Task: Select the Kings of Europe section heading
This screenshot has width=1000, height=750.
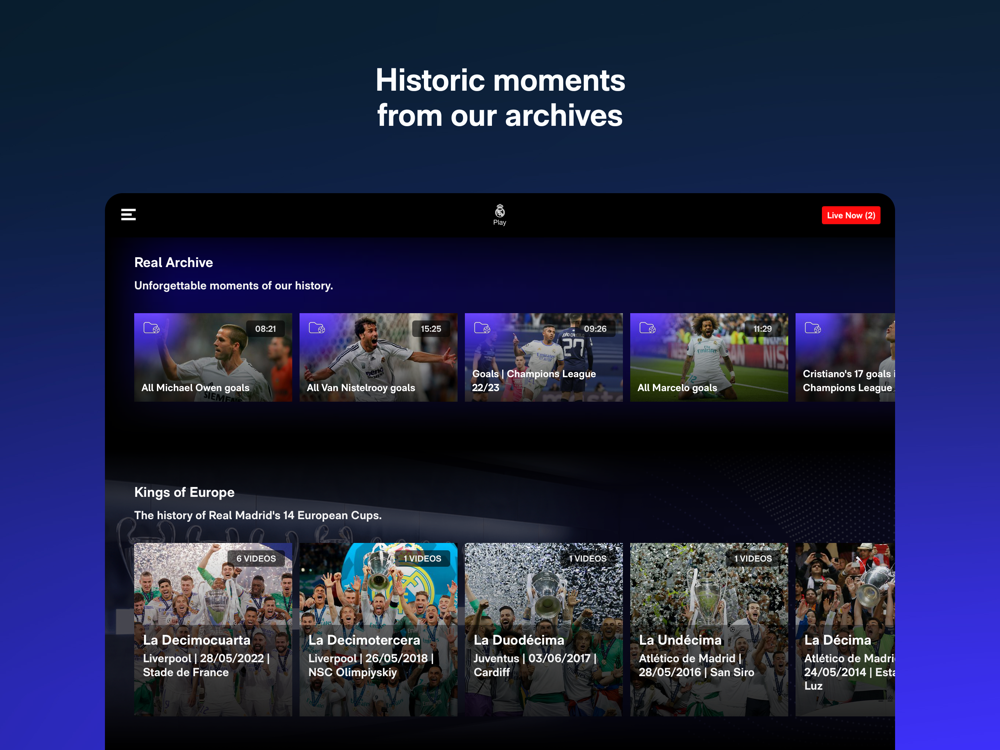Action: tap(184, 492)
